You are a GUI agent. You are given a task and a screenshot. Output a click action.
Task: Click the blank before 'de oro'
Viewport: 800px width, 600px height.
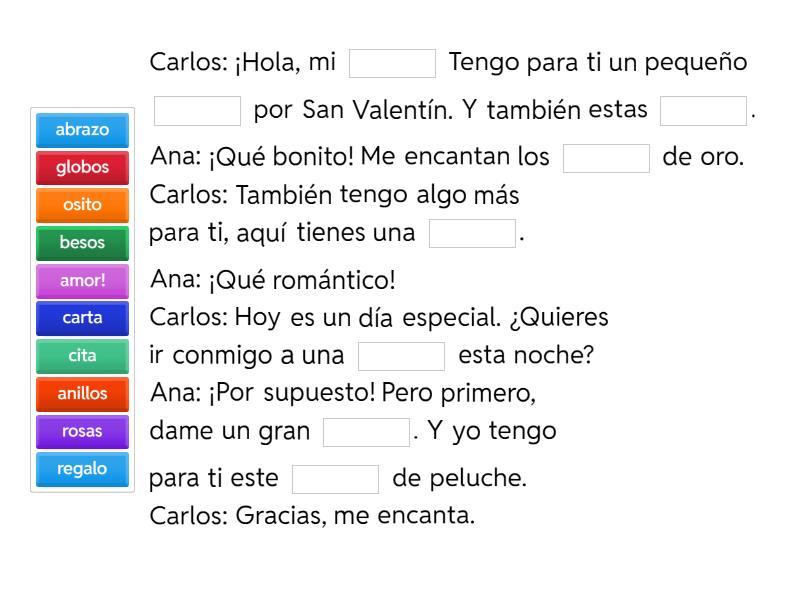[606, 158]
